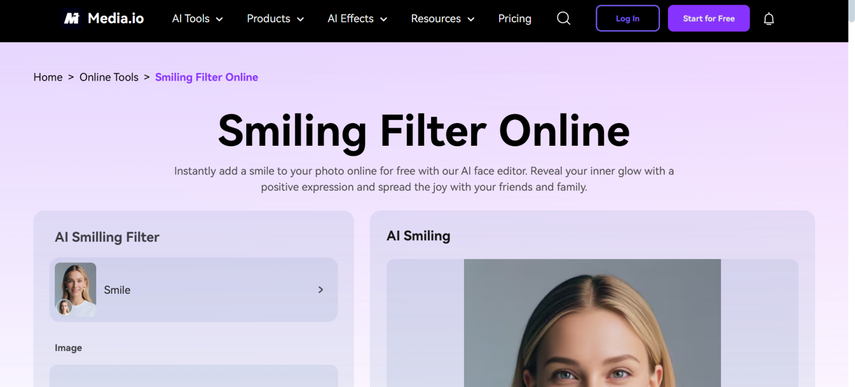Click the Image upload area below label
The height and width of the screenshot is (387, 855).
point(194,376)
